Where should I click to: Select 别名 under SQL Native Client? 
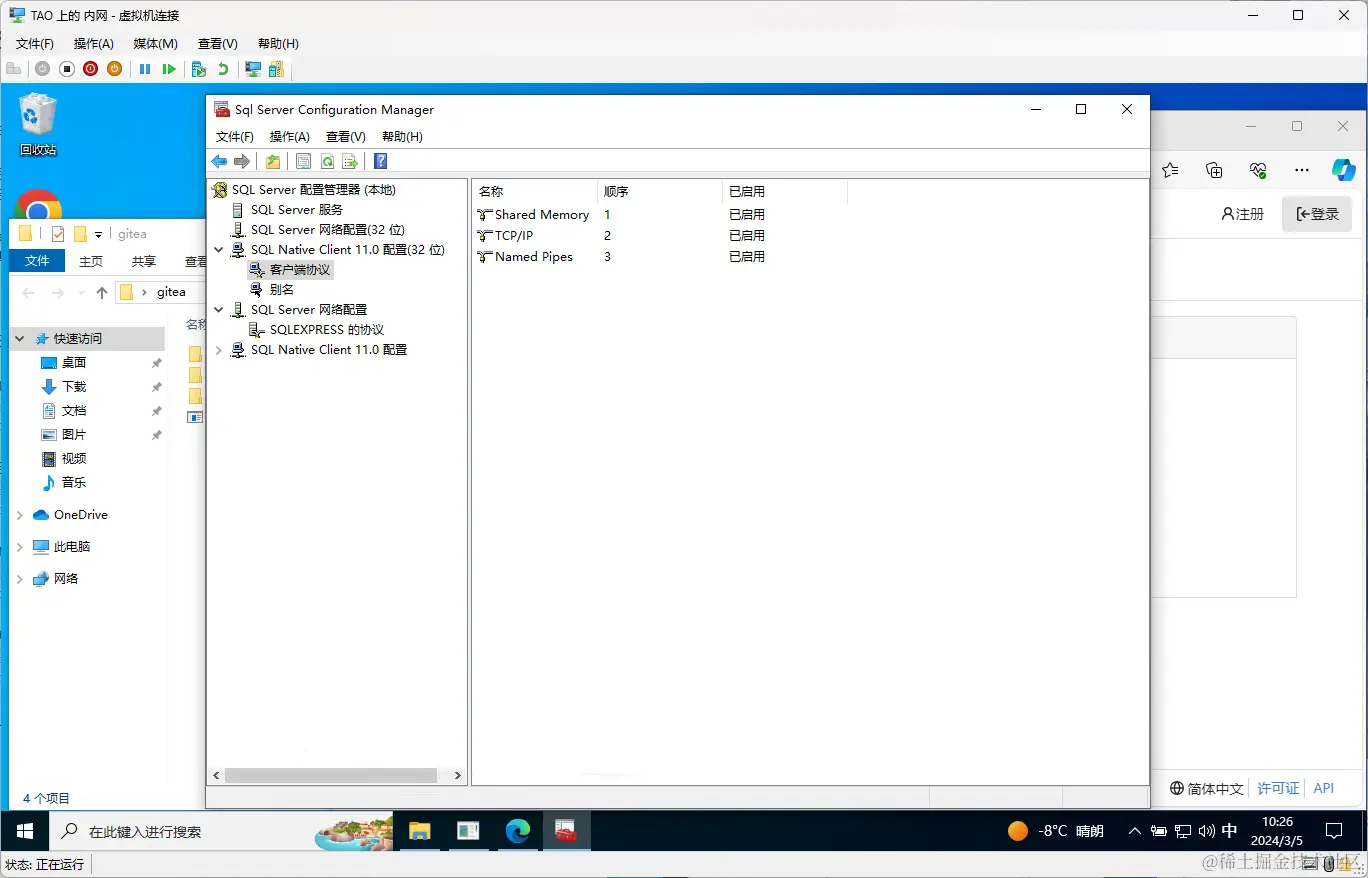pos(282,290)
